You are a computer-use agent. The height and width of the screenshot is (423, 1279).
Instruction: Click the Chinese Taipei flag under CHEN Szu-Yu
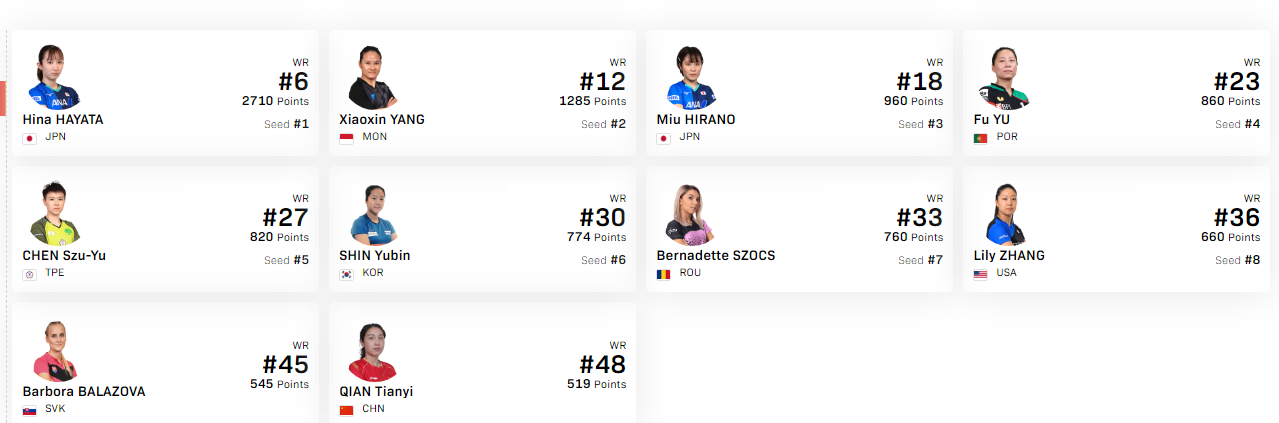tap(30, 274)
